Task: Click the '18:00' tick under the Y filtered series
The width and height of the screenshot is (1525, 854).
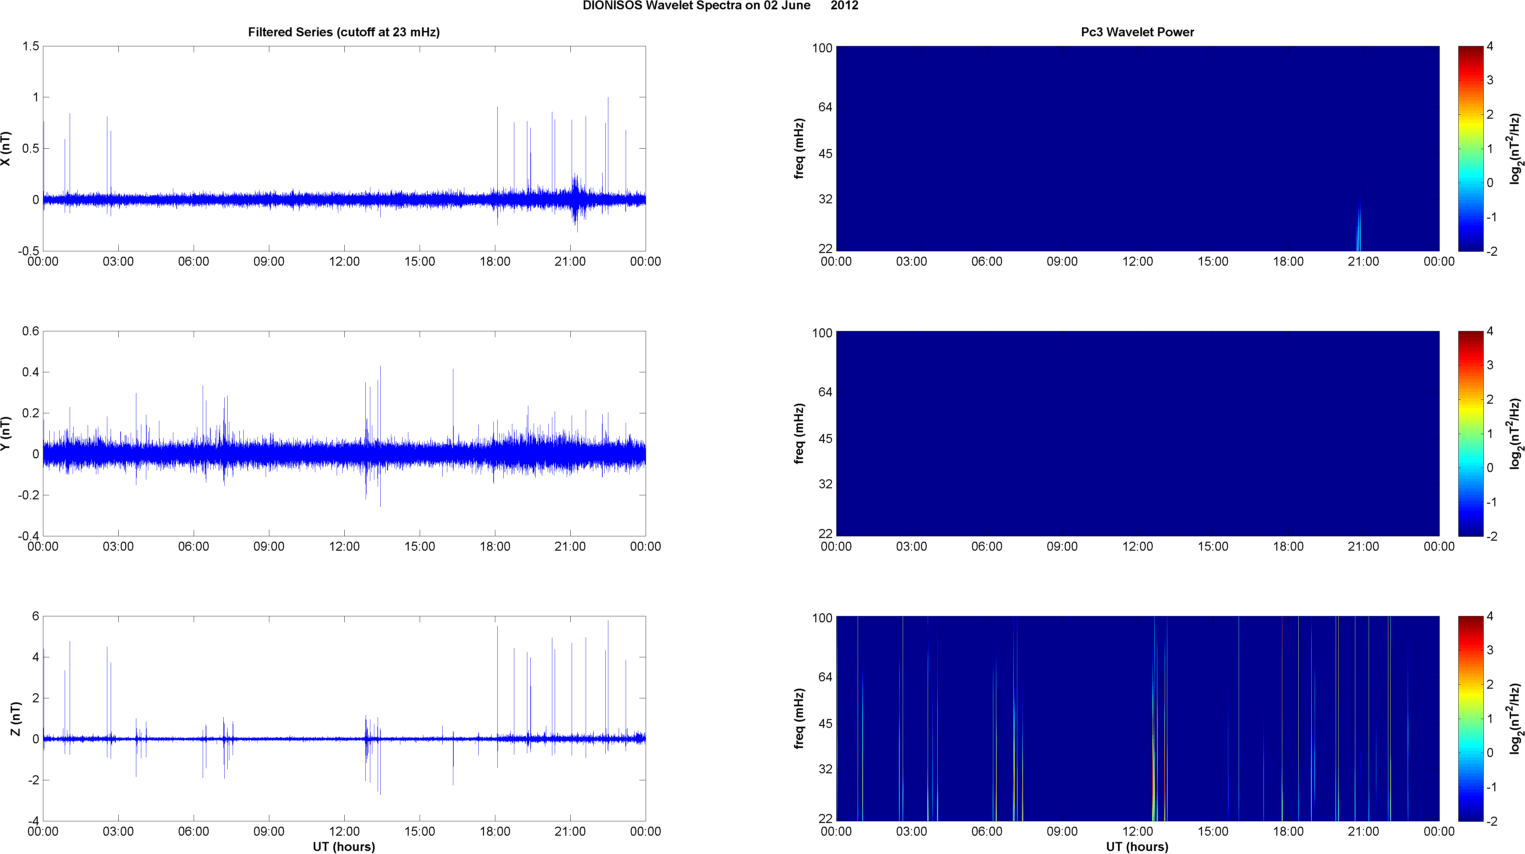Action: click(495, 547)
